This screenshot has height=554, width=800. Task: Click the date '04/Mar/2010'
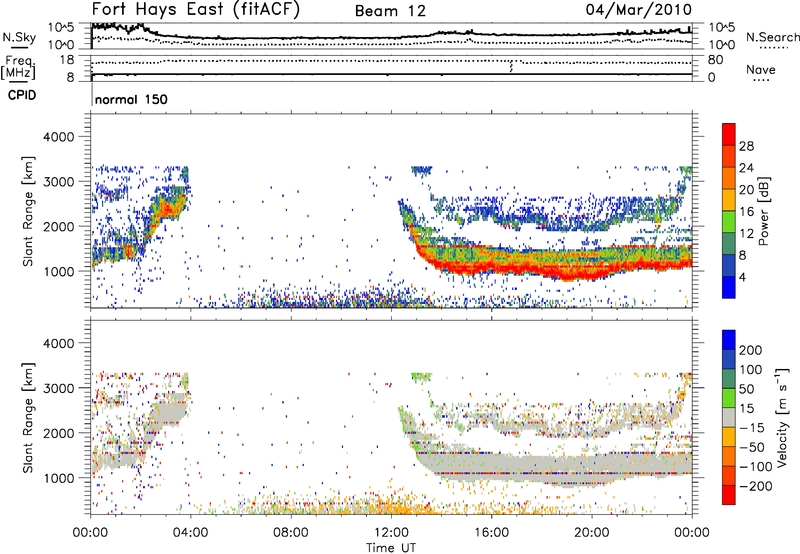pos(639,10)
